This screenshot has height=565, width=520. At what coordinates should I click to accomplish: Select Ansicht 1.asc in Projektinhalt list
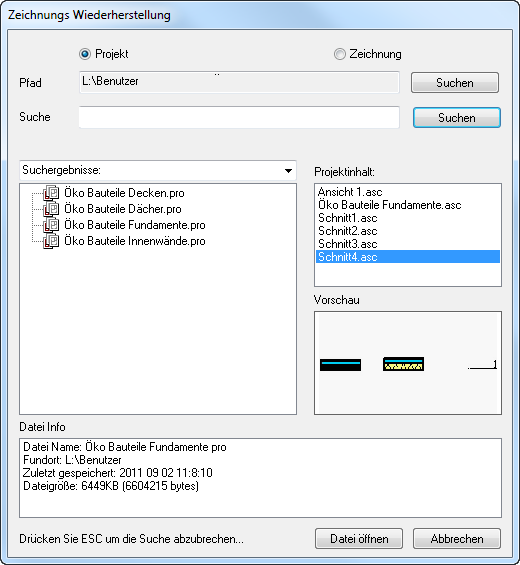click(350, 192)
